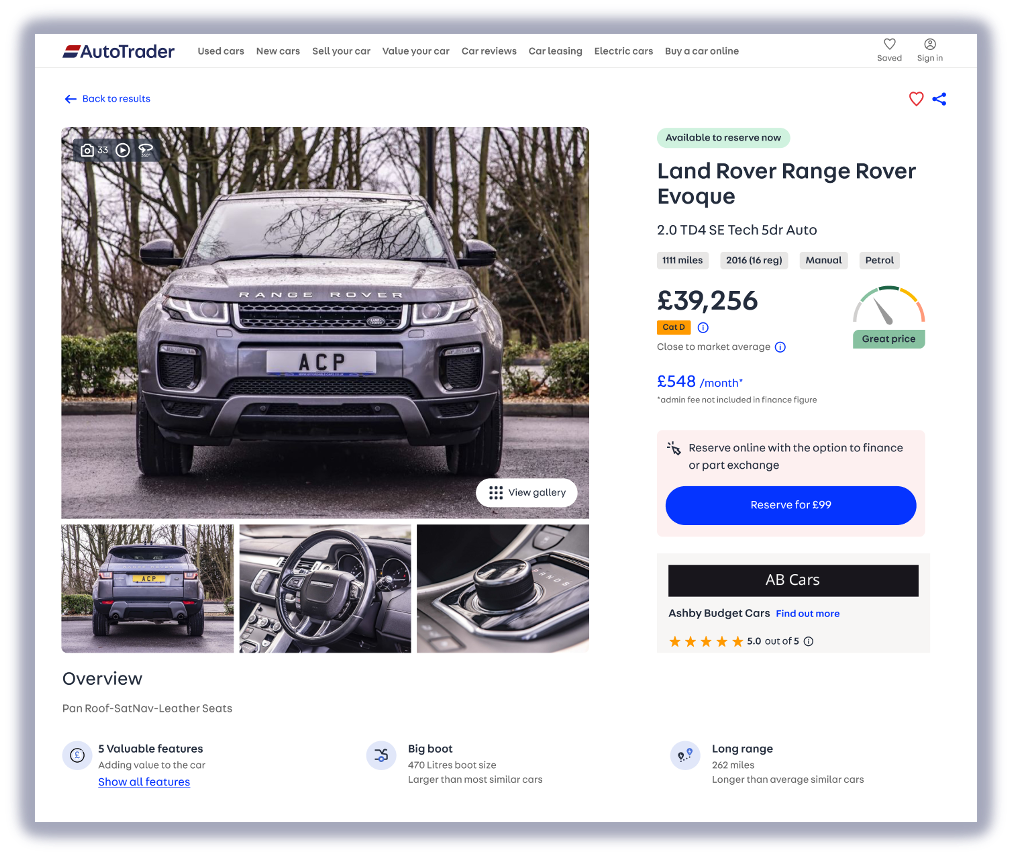Click View gallery button

[527, 493]
